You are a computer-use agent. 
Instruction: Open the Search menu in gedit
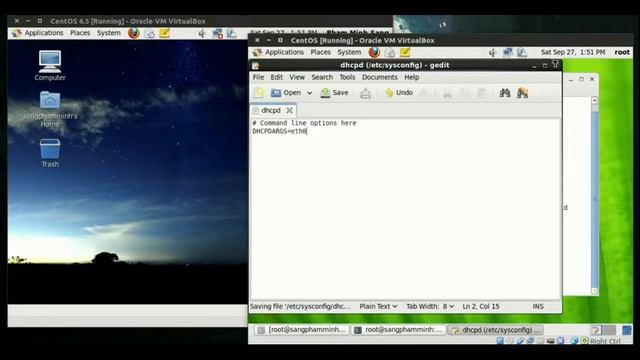(322, 77)
